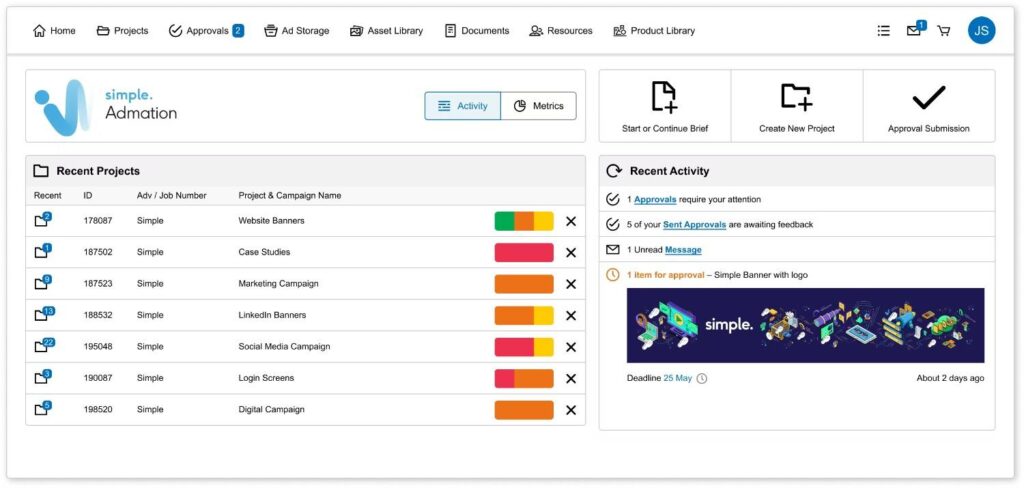Open folder icon for Login Screens project
Viewport: 1024px width, 488px height.
tap(42, 378)
